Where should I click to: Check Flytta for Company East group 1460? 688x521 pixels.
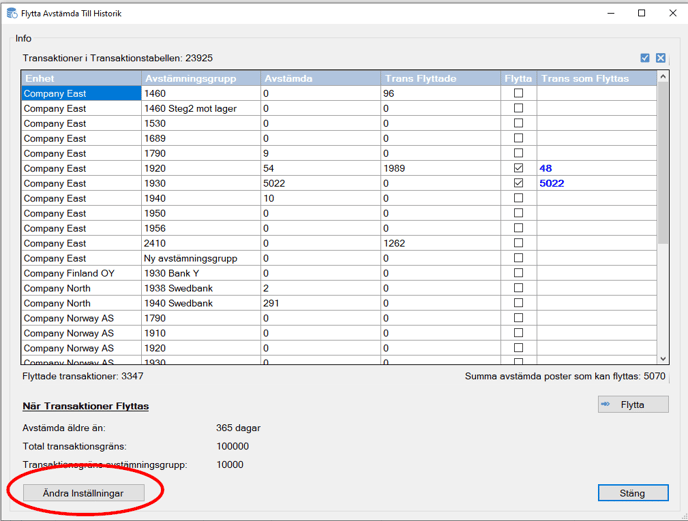pos(518,93)
